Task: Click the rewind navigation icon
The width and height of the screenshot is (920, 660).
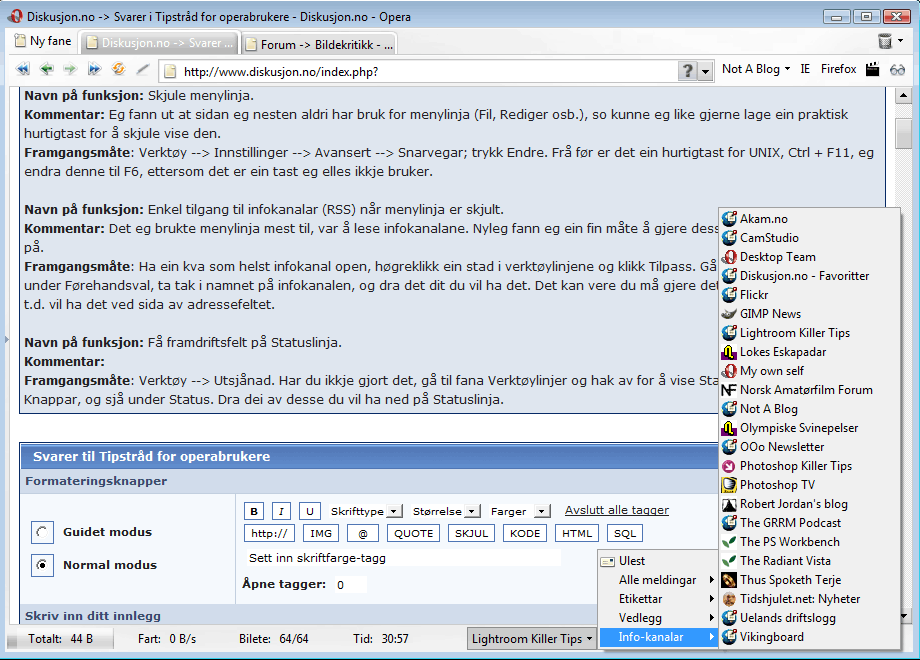Action: pos(23,70)
